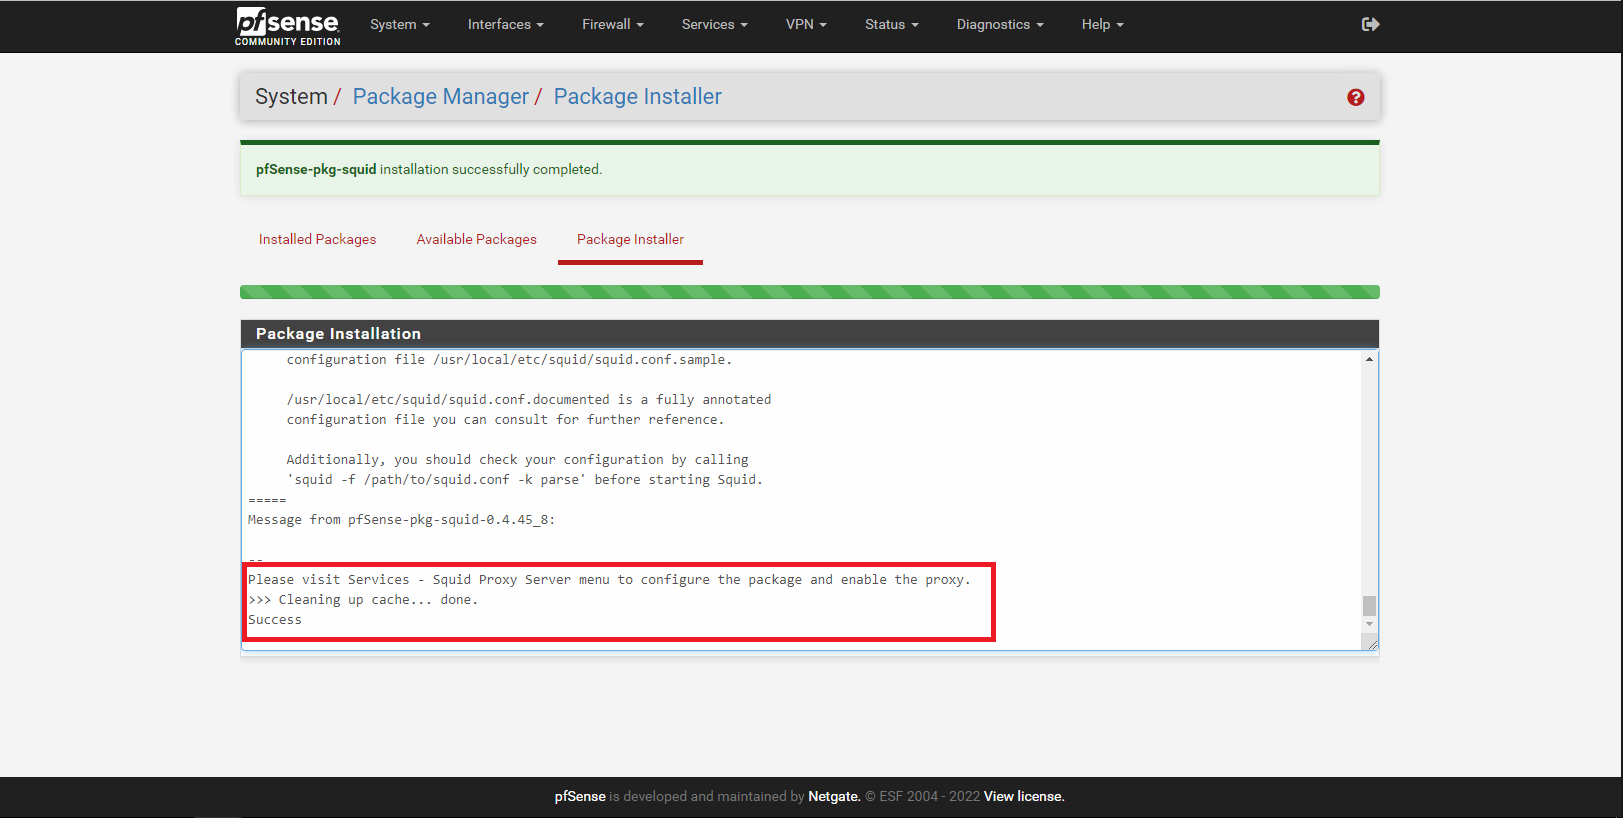
Task: Click the green installation progress bar
Action: click(809, 292)
